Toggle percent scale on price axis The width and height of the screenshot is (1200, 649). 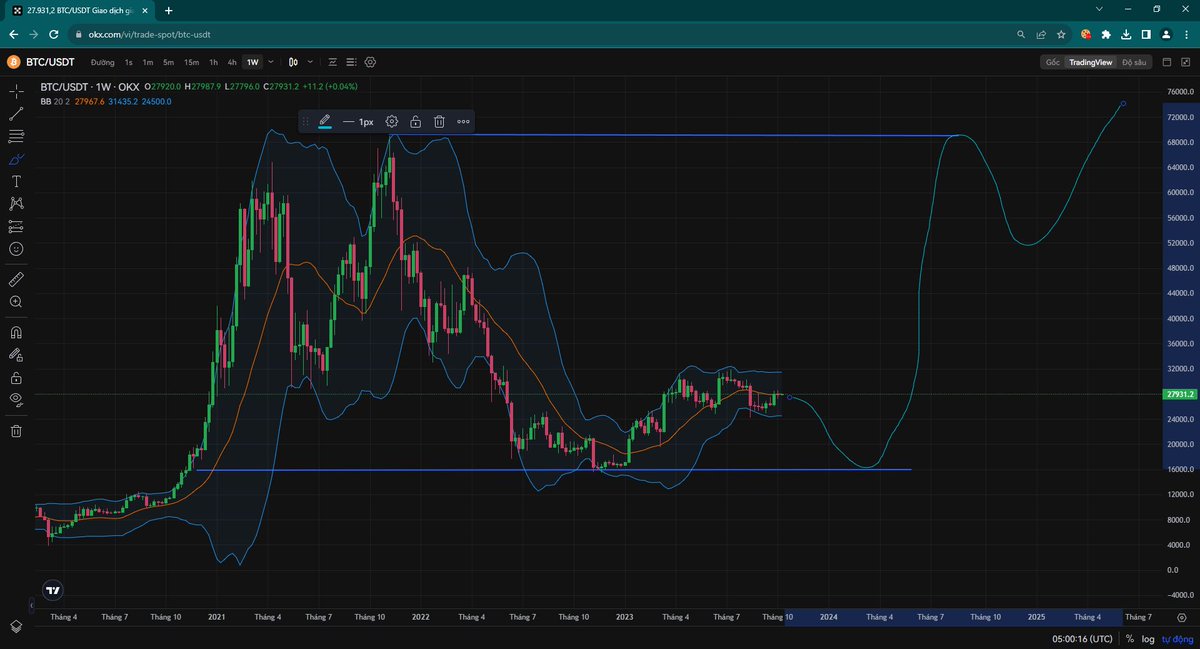[x=1130, y=638]
